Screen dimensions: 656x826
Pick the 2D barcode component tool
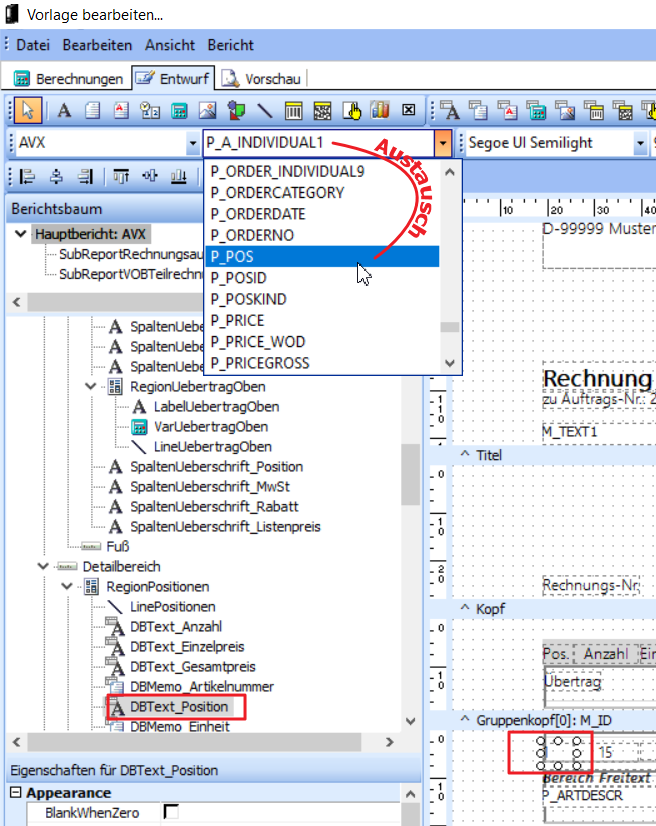(x=322, y=111)
